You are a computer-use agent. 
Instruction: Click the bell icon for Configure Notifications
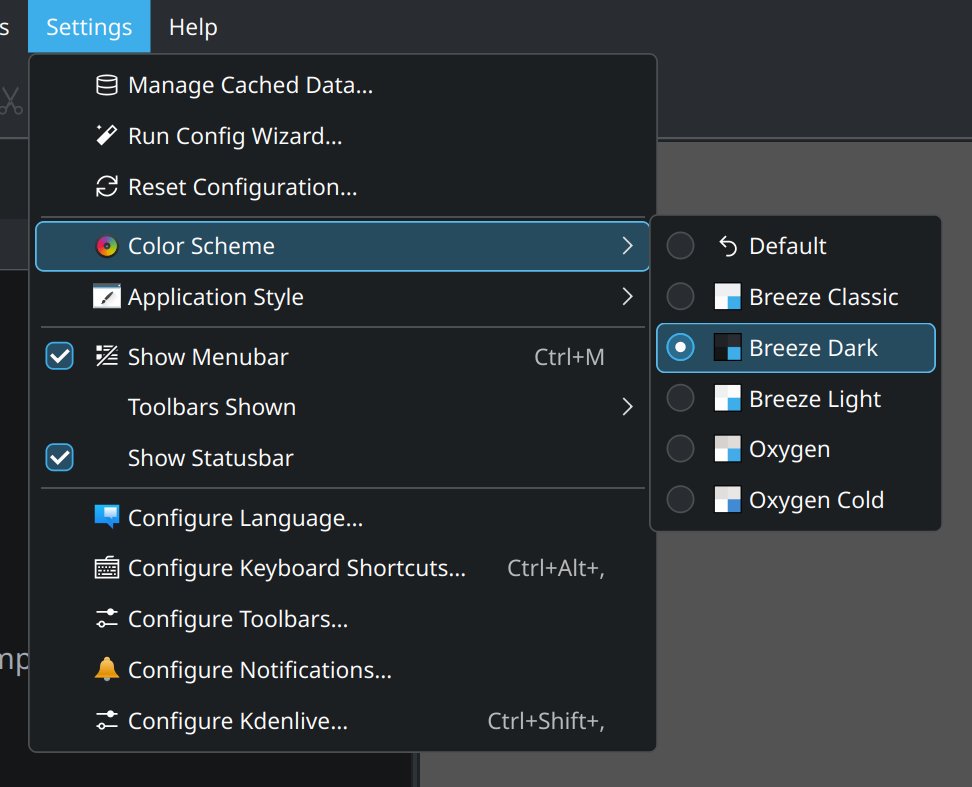107,669
